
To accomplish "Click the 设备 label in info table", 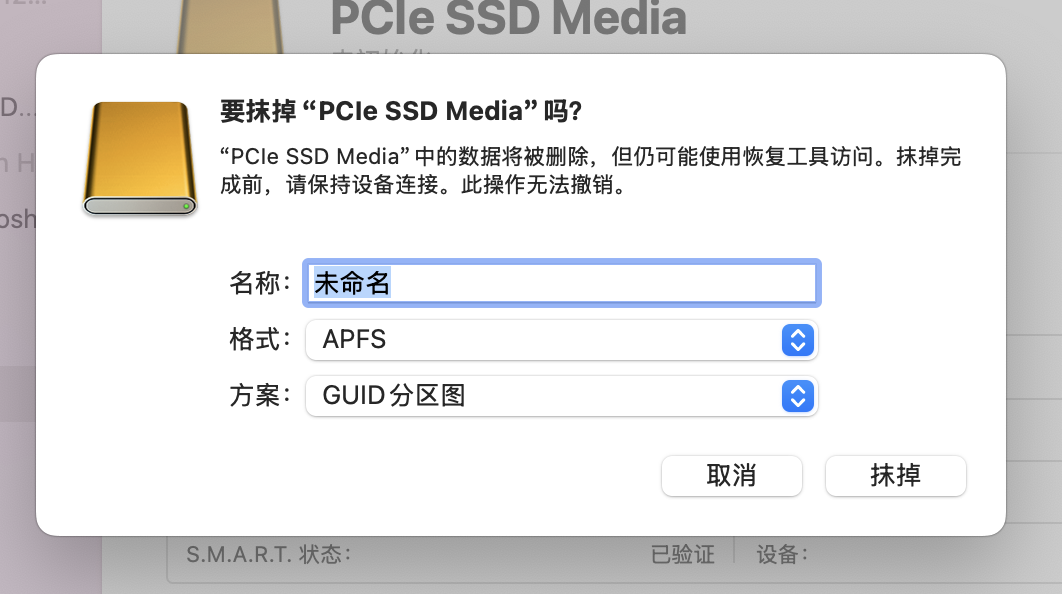I will pos(782,554).
